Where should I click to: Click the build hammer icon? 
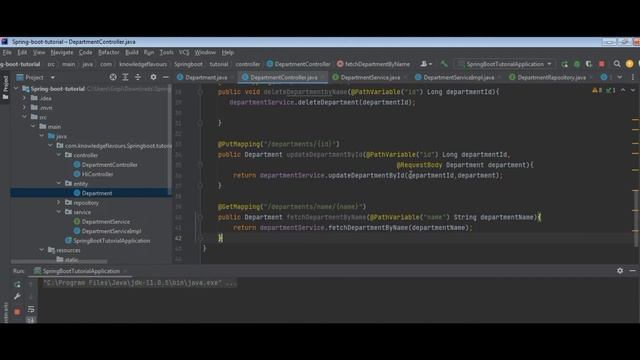click(x=444, y=64)
